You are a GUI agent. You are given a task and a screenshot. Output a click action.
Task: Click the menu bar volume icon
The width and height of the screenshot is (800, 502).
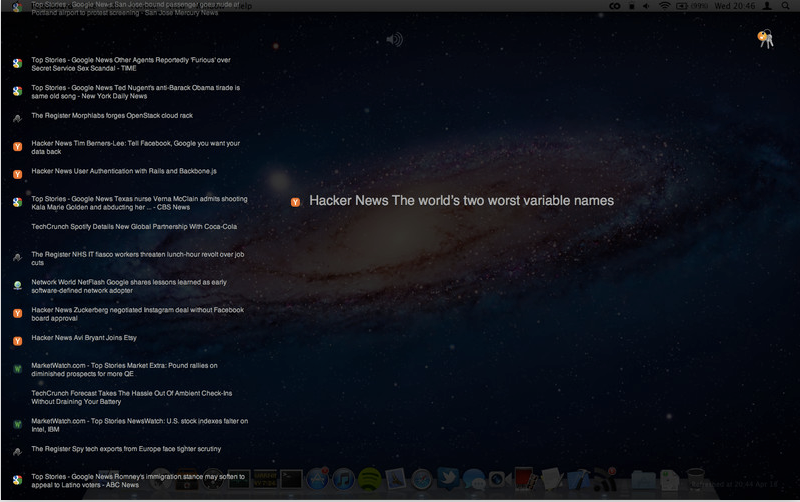646,6
